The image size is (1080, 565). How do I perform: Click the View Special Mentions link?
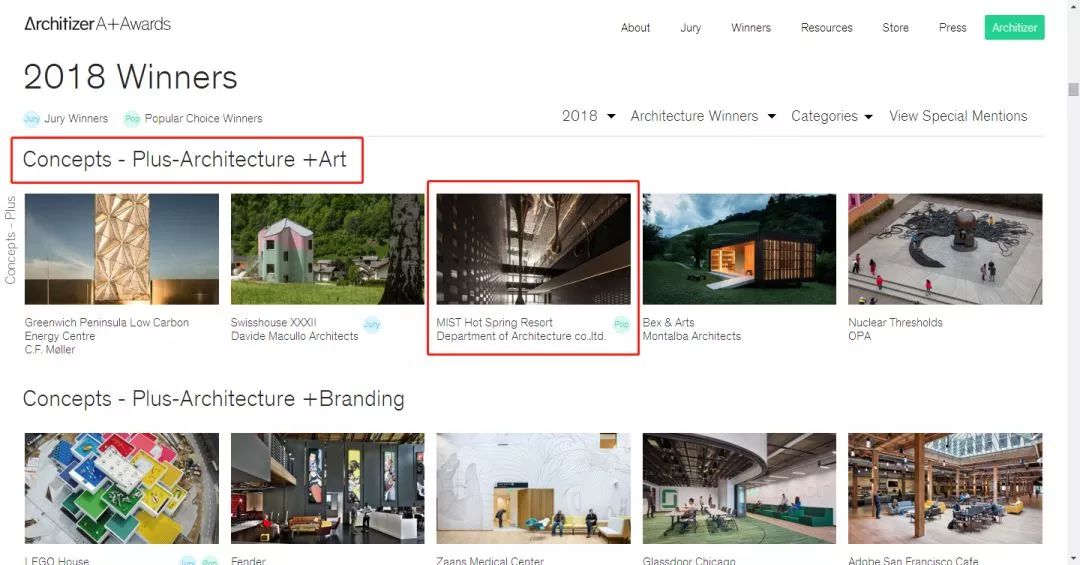click(x=957, y=116)
